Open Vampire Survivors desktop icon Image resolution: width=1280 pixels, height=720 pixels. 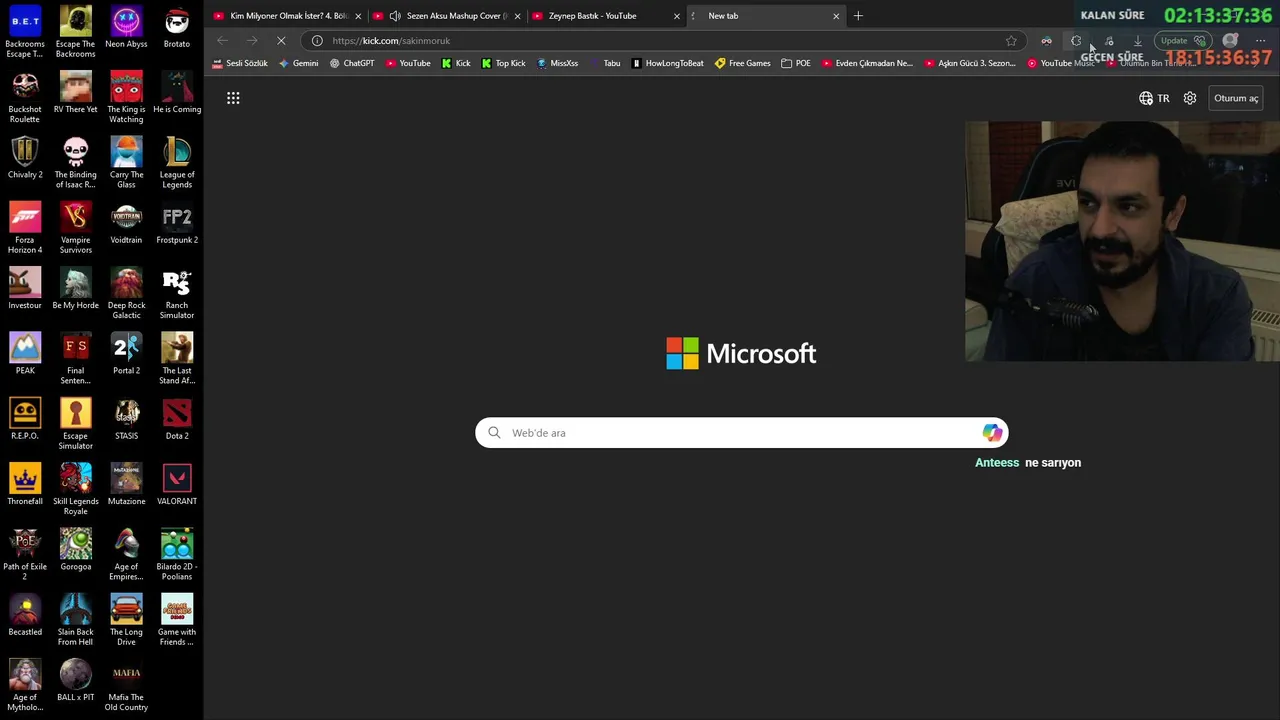tap(75, 228)
